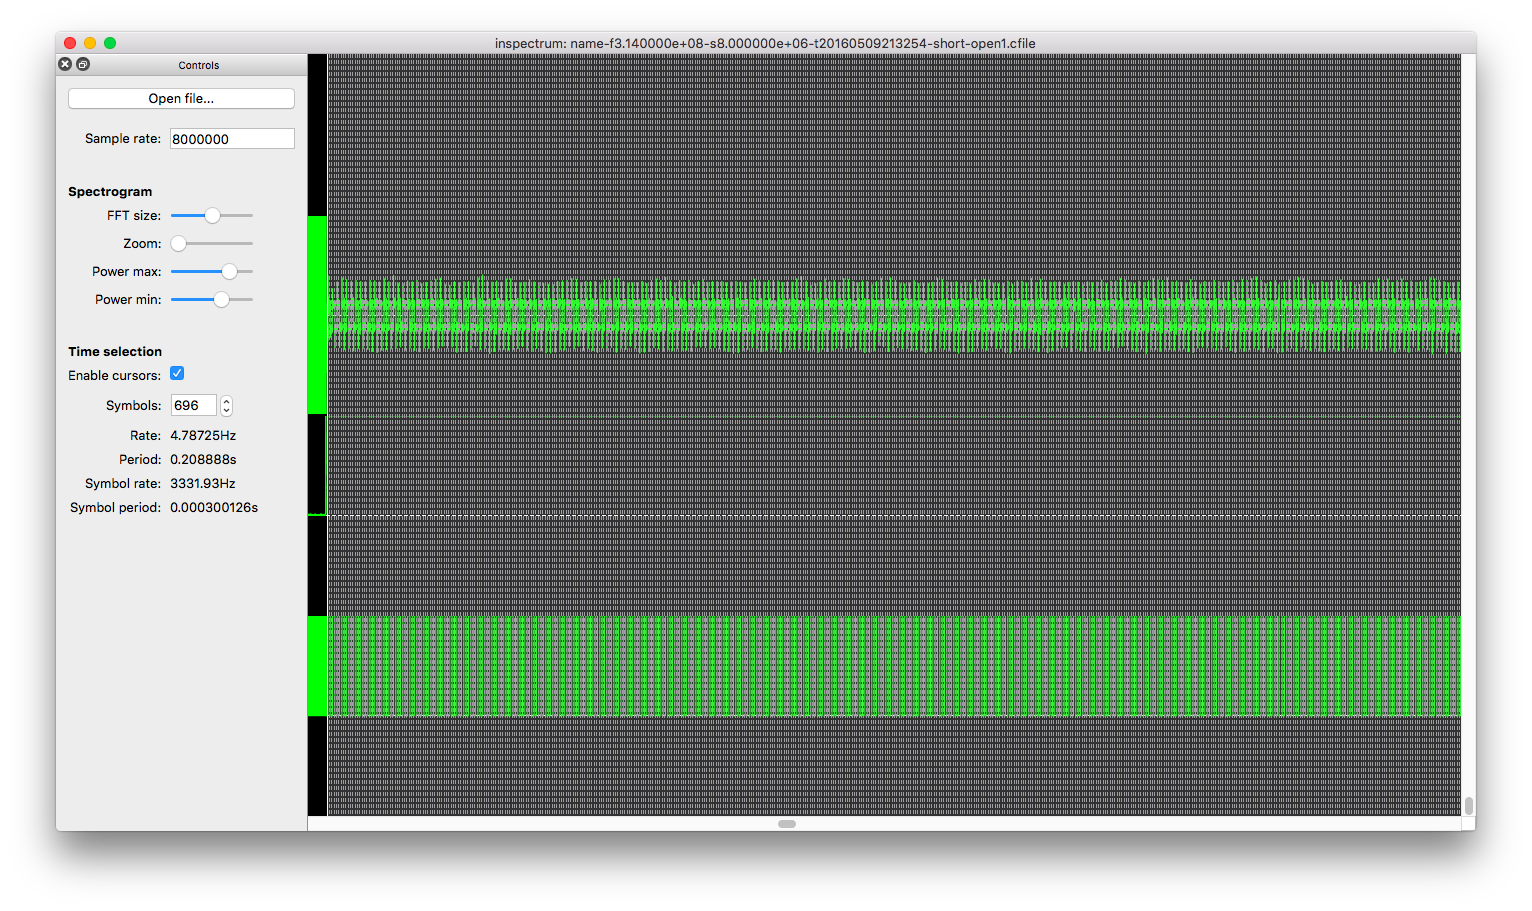This screenshot has width=1532, height=911.
Task: Click the Symbol rate value 3331.93Hz
Action: click(x=203, y=483)
